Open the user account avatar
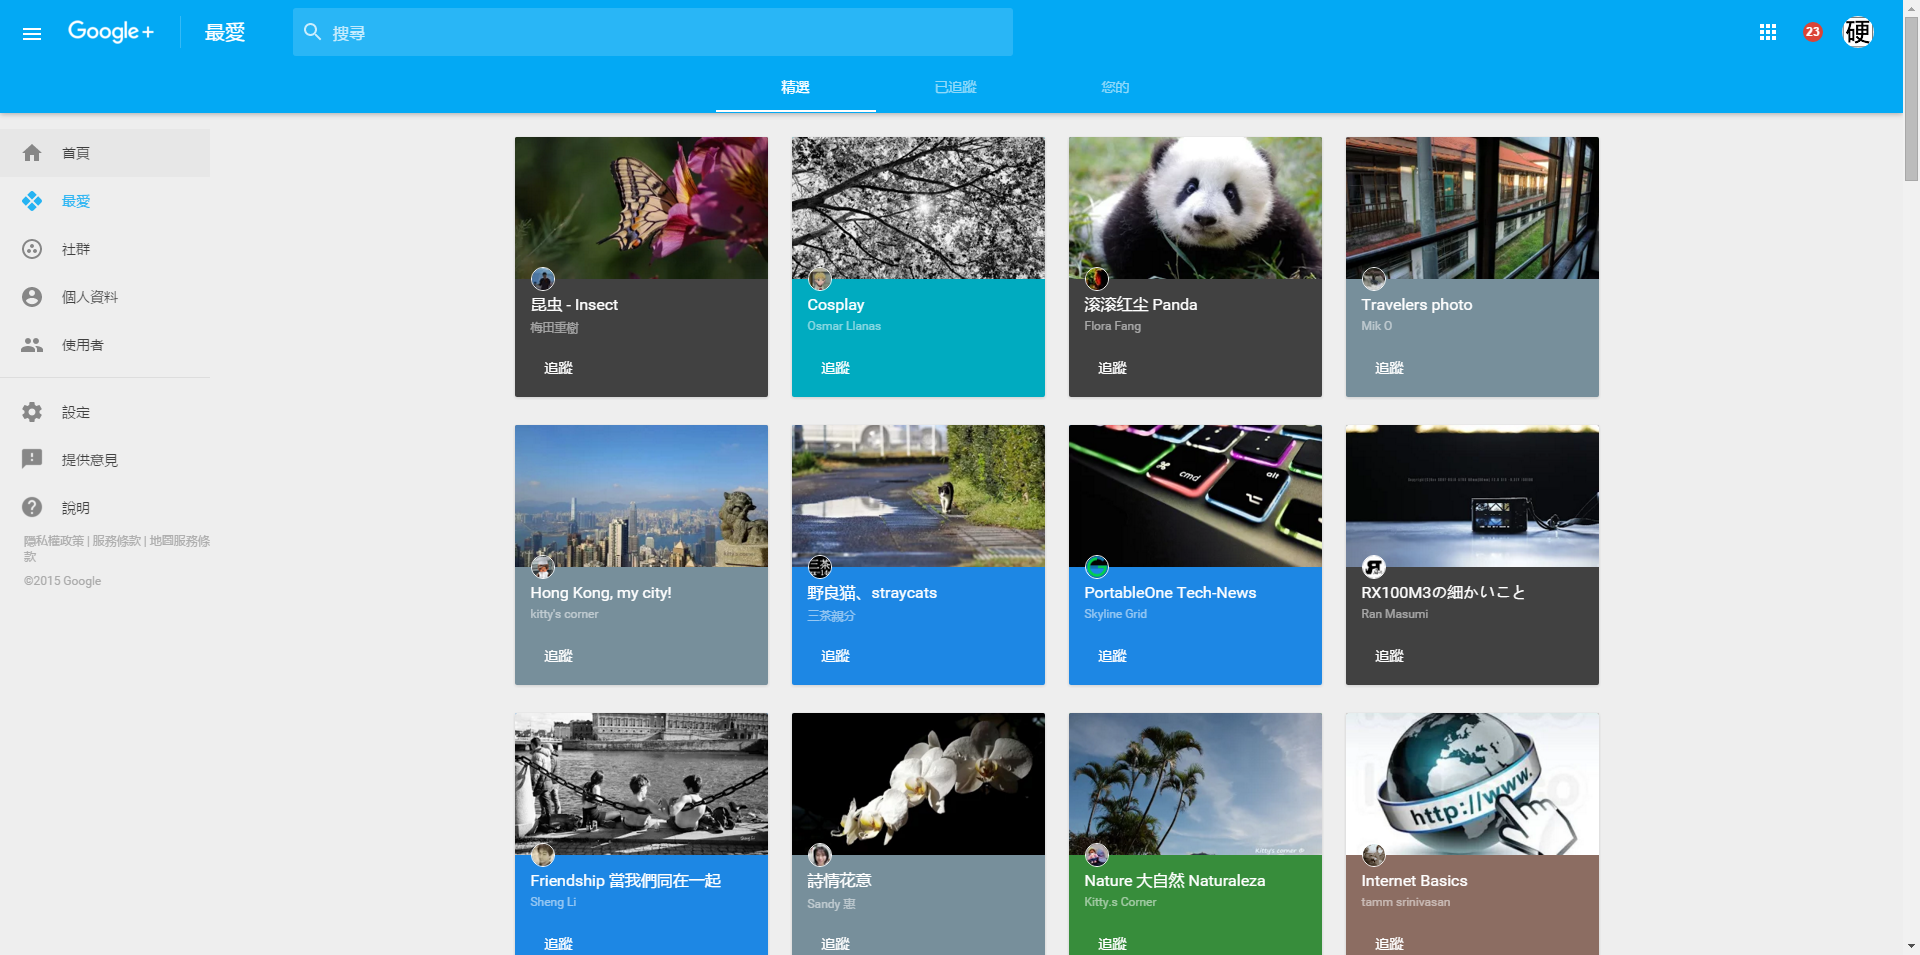The image size is (1920, 955). click(1857, 32)
